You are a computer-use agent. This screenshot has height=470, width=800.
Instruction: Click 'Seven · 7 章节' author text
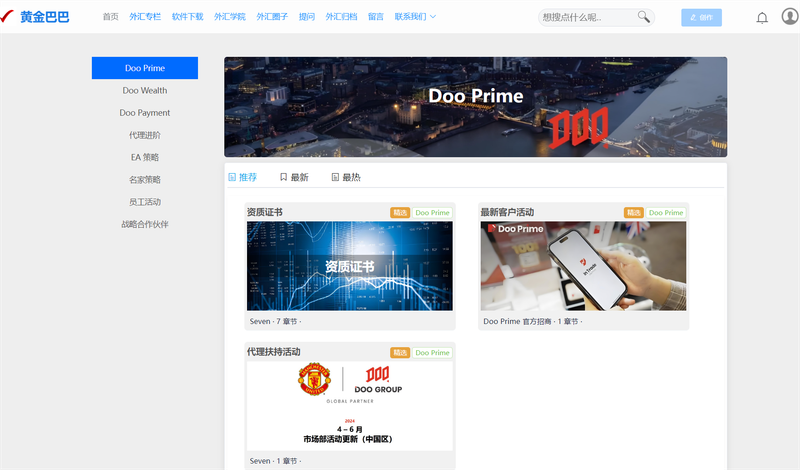point(276,321)
